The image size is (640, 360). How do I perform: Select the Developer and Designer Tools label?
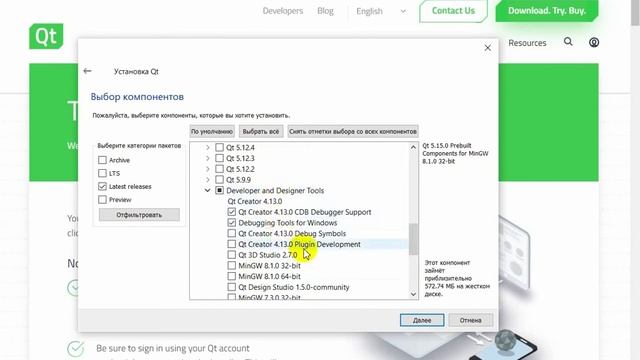click(275, 190)
